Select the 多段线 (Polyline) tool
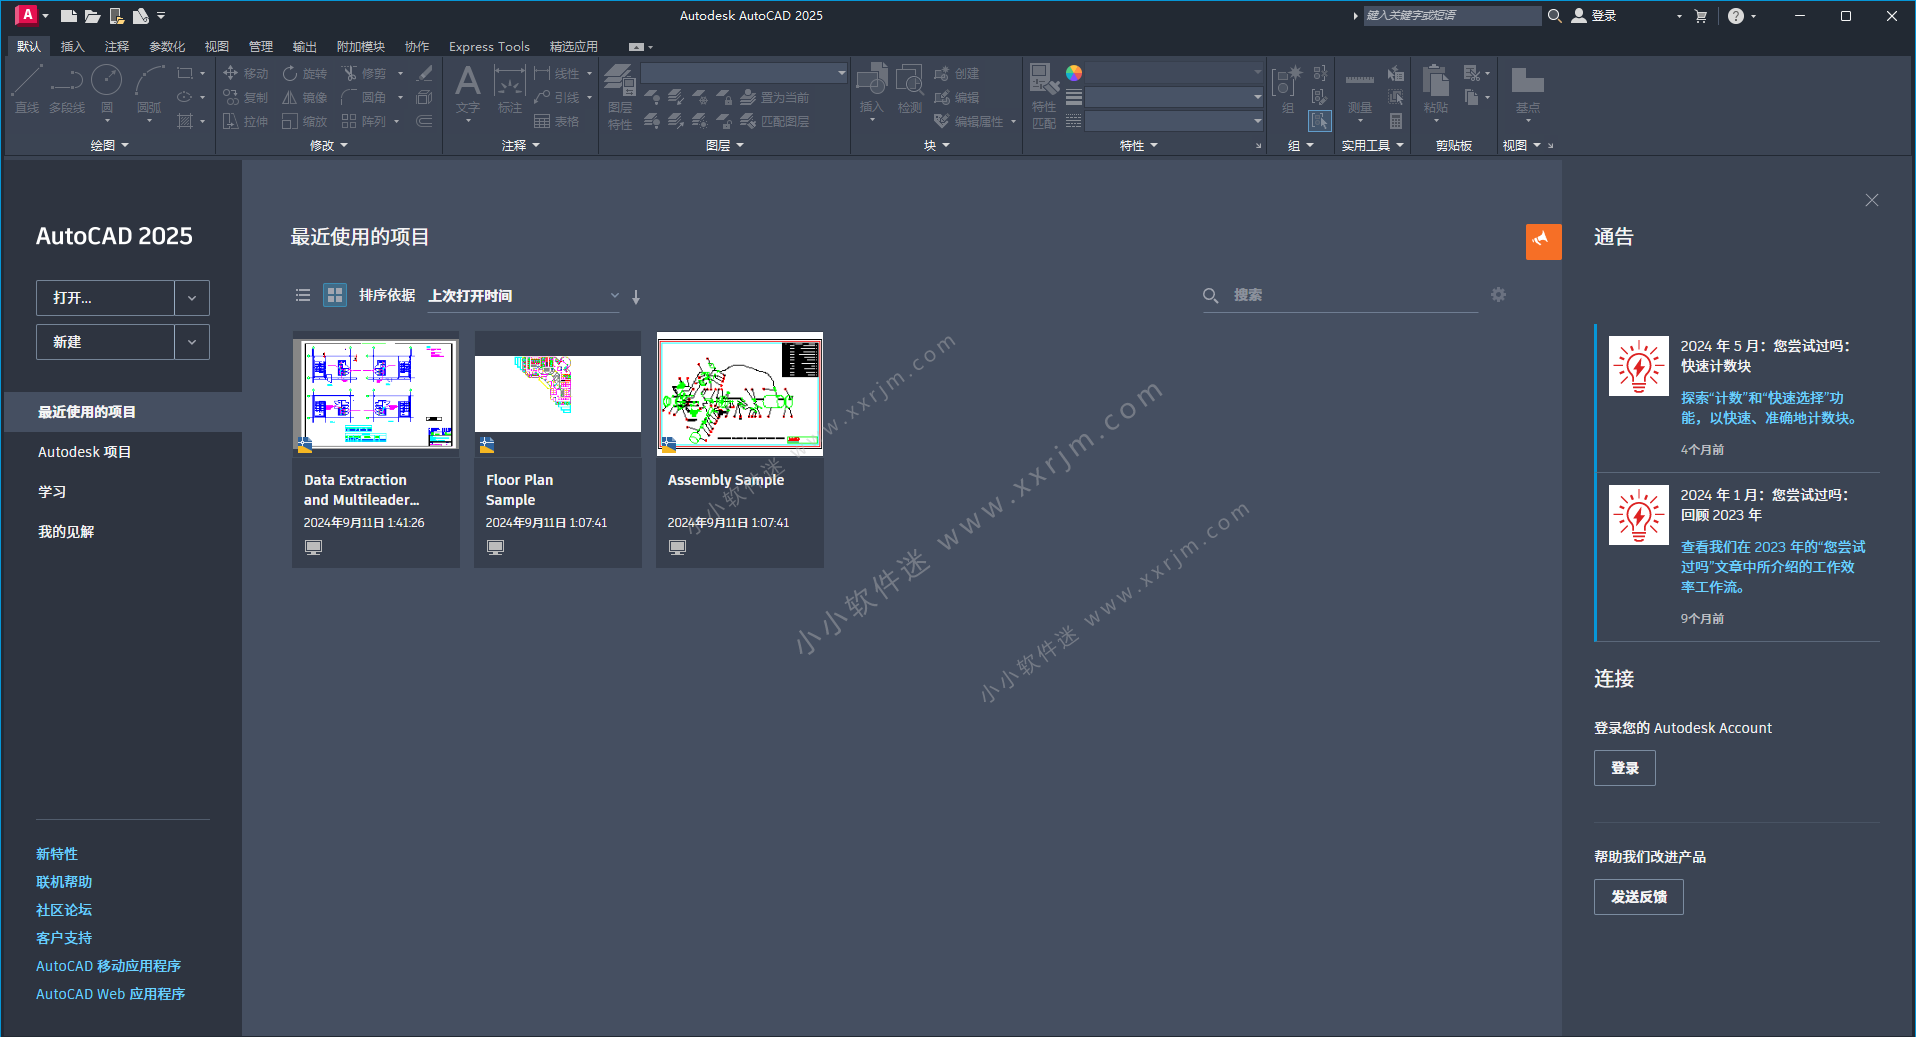This screenshot has height=1037, width=1916. tap(67, 90)
